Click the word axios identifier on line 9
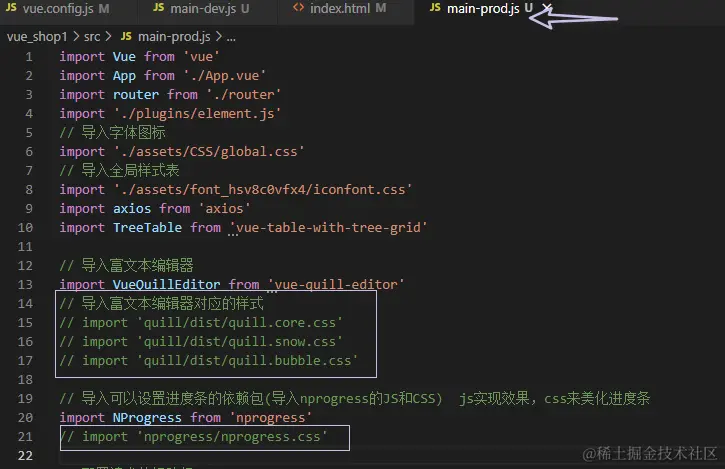Screen dimensions: 725x469 point(132,209)
